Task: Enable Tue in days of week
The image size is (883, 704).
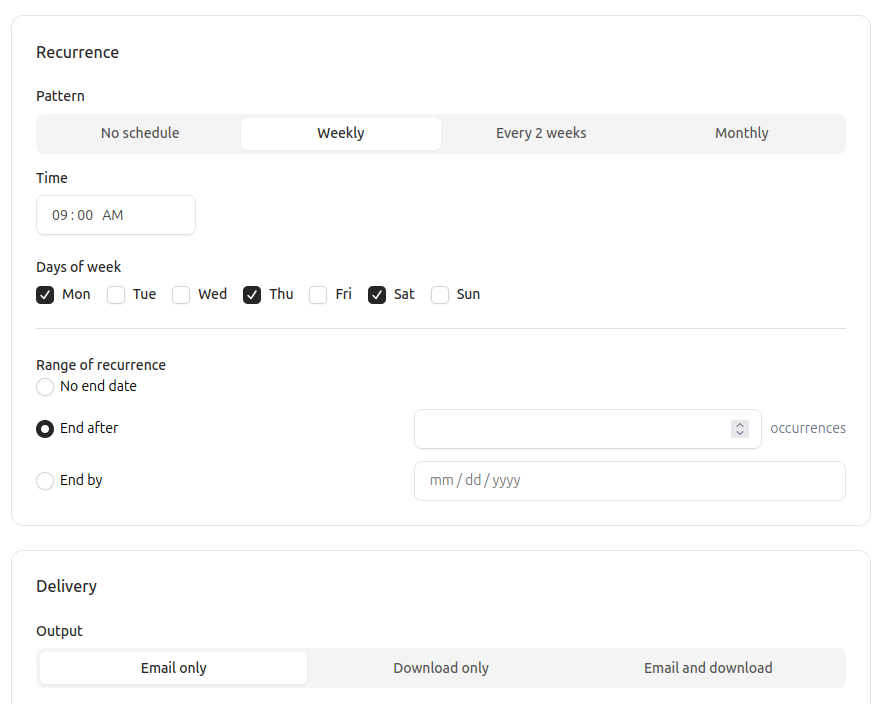Action: [116, 294]
